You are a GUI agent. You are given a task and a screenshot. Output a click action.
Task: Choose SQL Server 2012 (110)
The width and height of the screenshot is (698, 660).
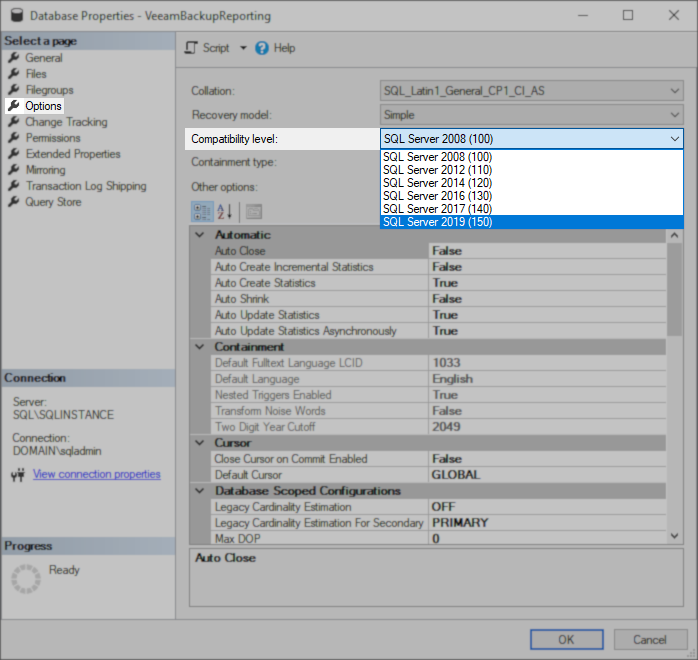click(x=532, y=170)
